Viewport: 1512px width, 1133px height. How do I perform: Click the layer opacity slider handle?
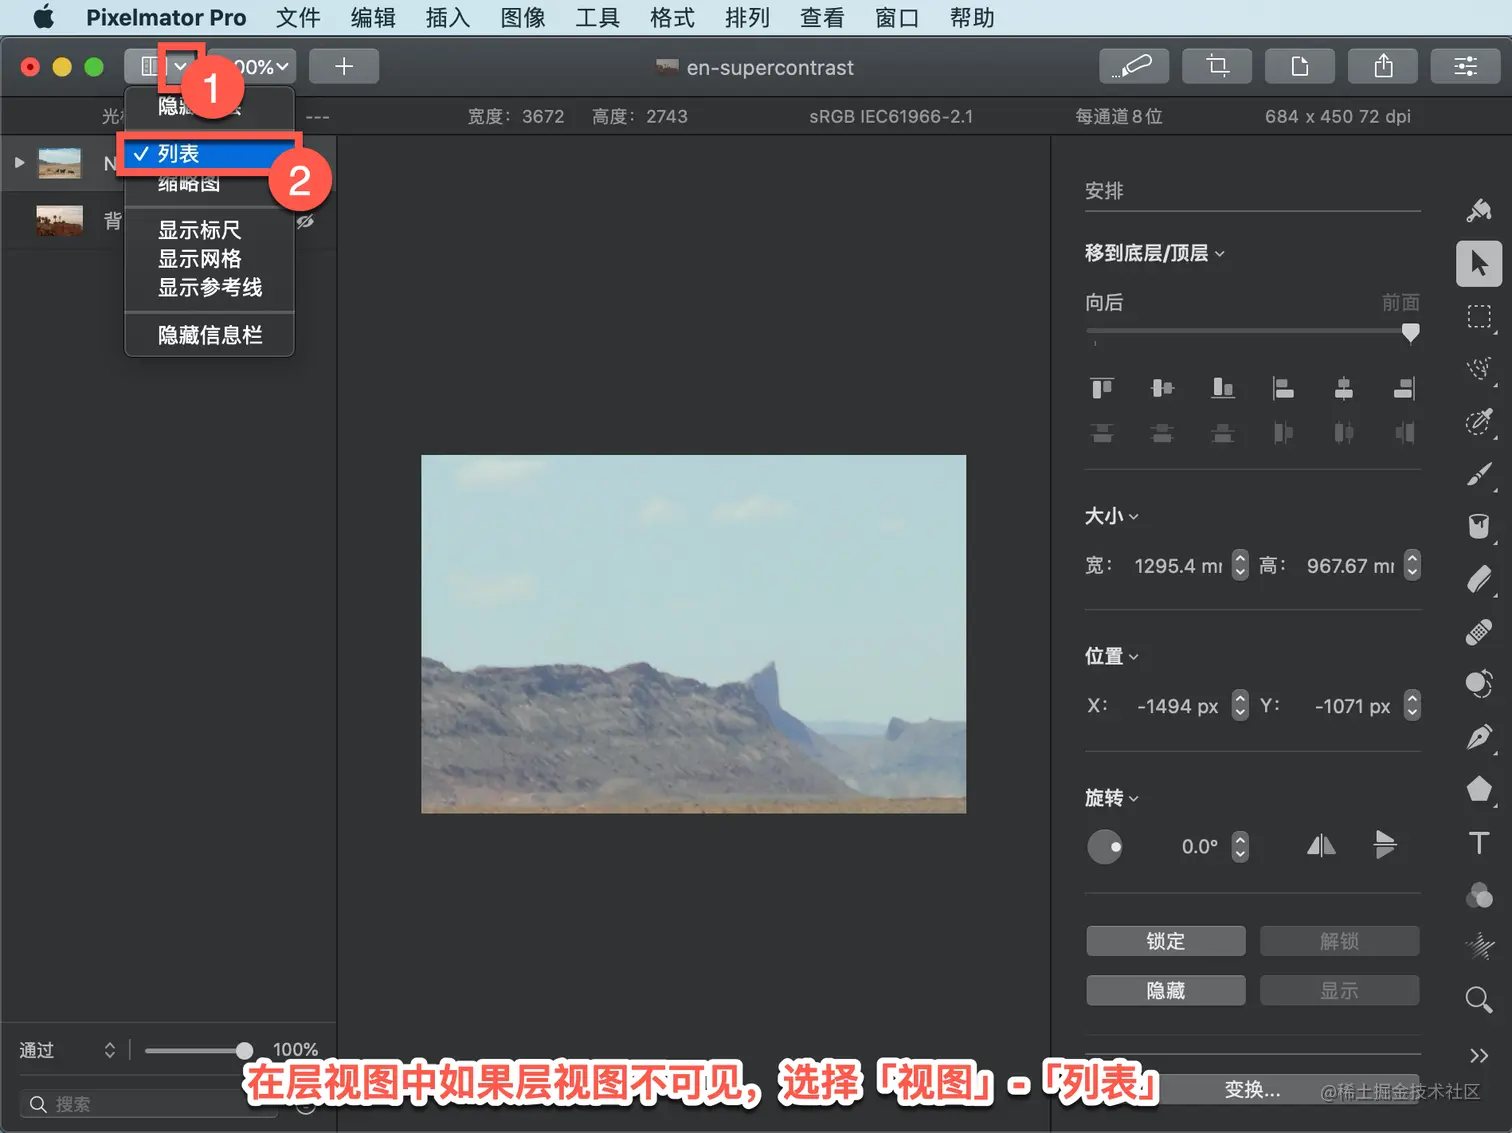pyautogui.click(x=244, y=1050)
